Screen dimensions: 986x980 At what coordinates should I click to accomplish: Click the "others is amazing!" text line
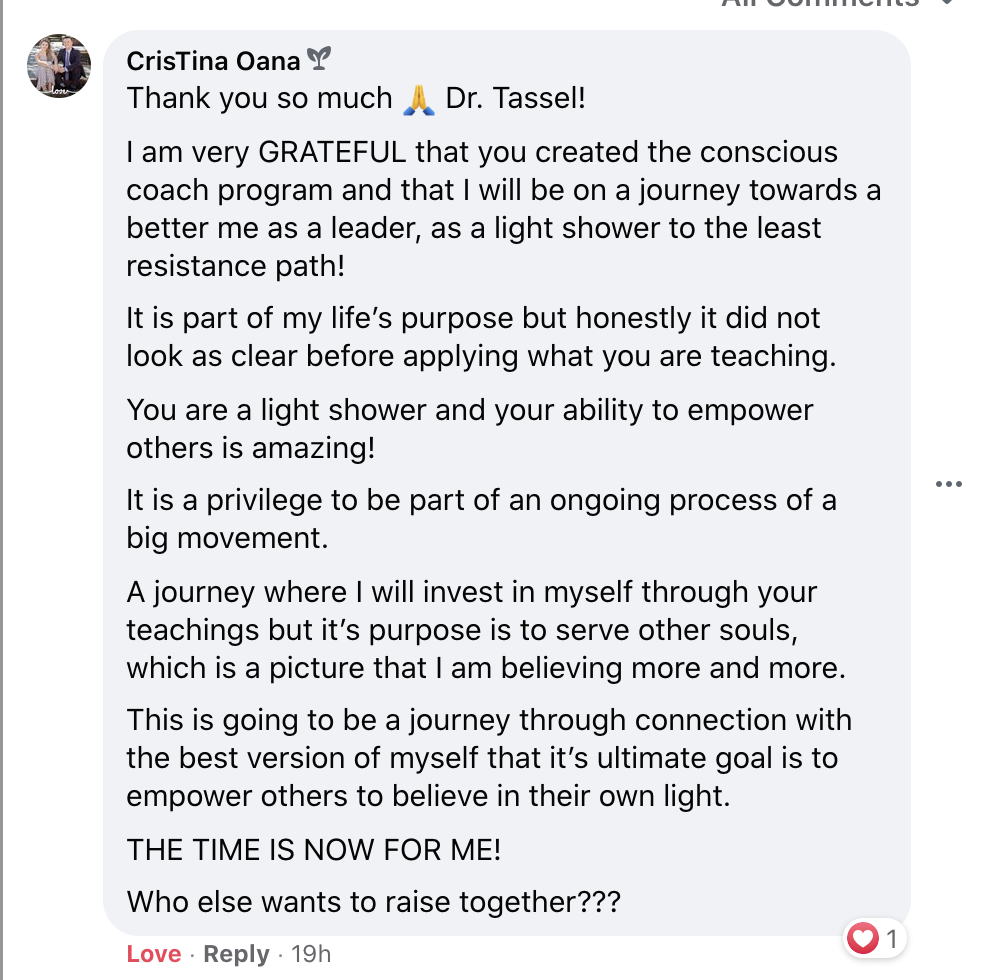pyautogui.click(x=250, y=448)
